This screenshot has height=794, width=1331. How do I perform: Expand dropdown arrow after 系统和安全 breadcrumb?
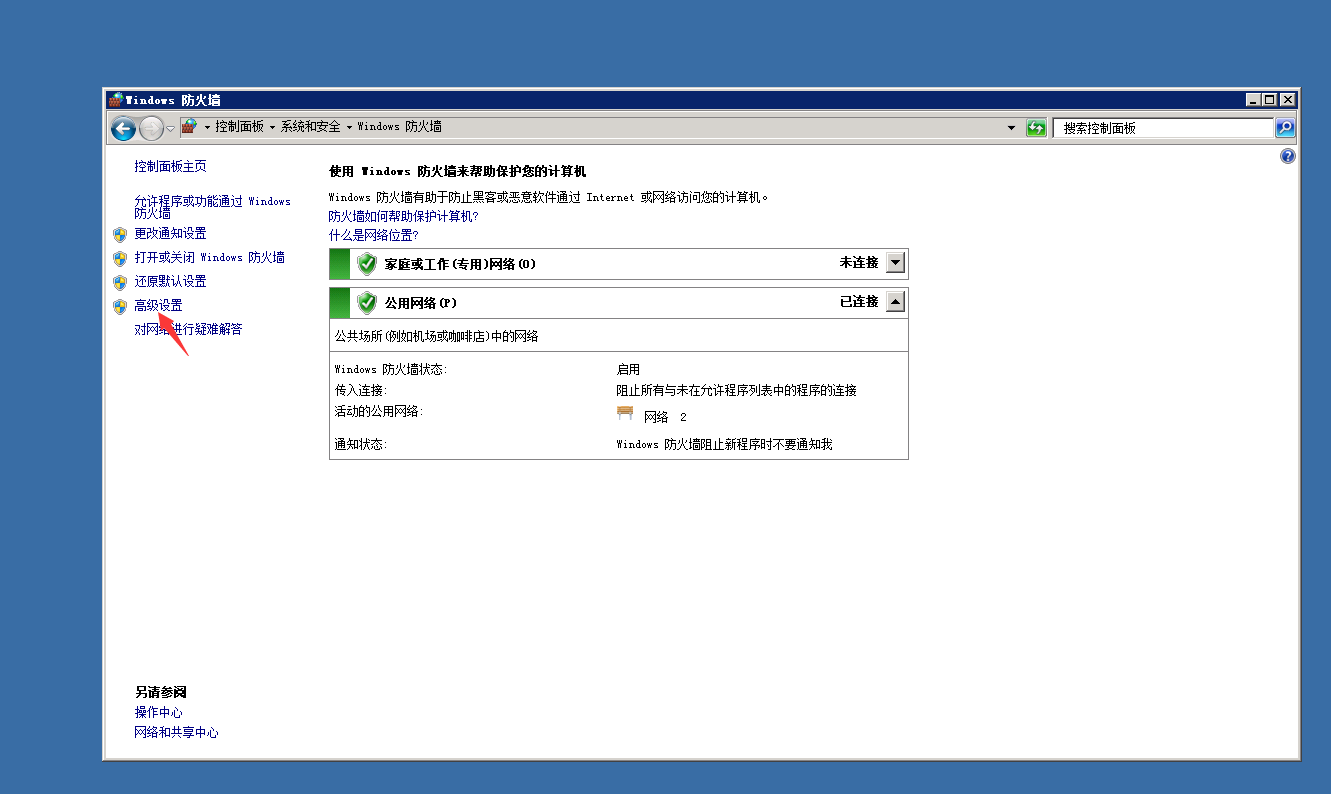pyautogui.click(x=349, y=127)
